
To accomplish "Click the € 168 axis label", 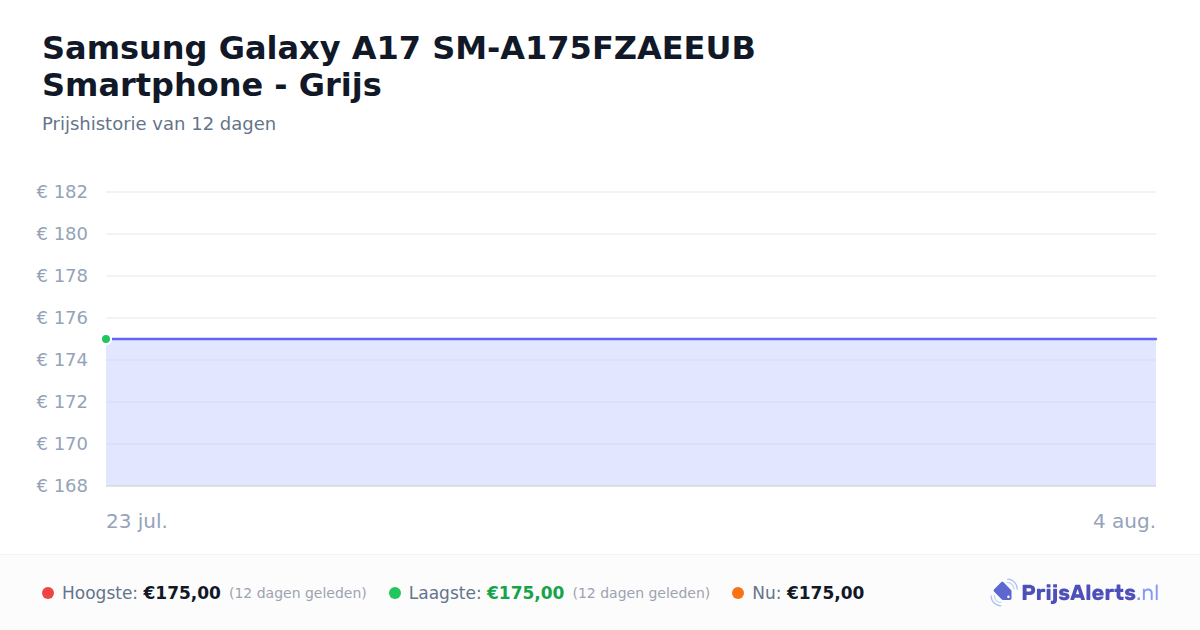I will 62,486.
